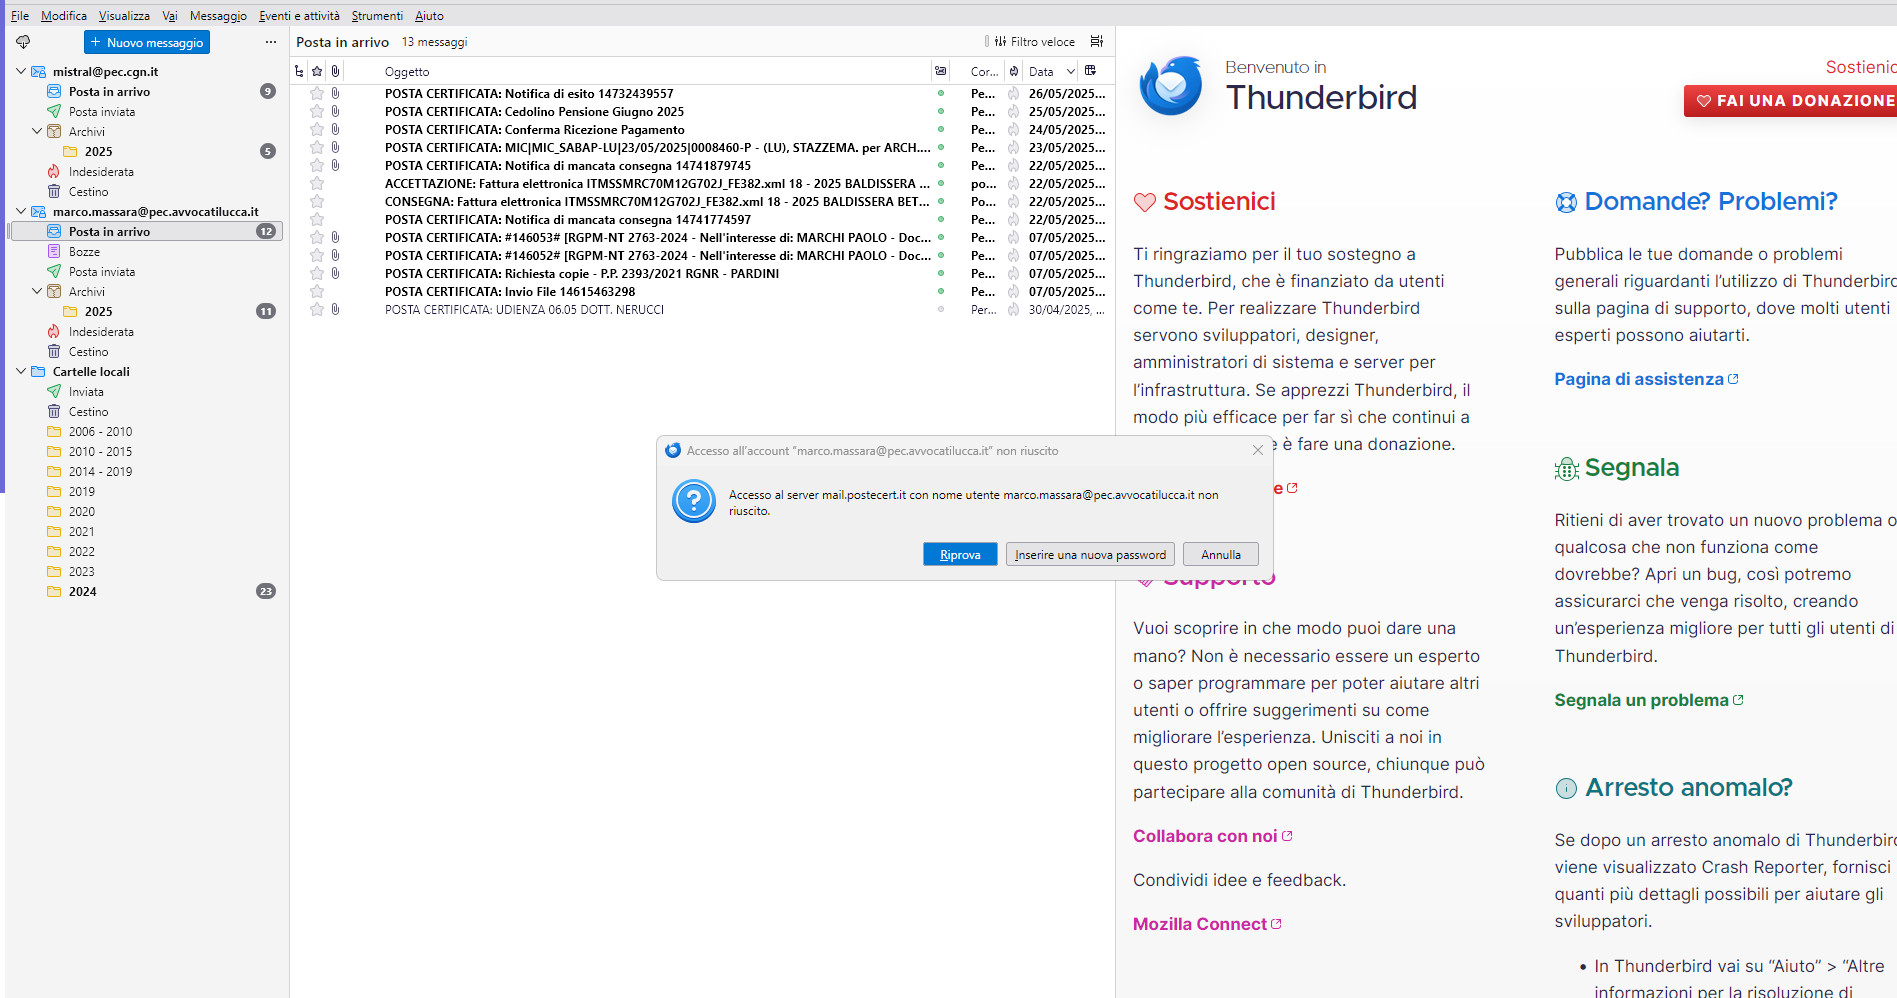Click the Nuovo messaggio button
The height and width of the screenshot is (998, 1897).
tap(147, 42)
